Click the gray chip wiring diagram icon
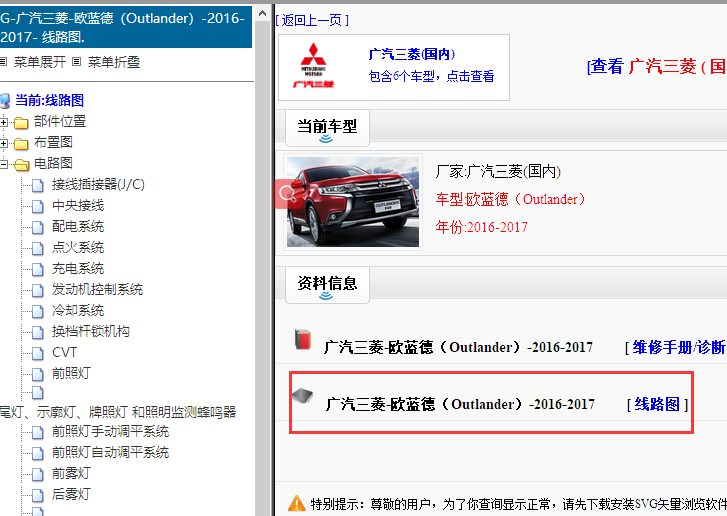 point(303,396)
